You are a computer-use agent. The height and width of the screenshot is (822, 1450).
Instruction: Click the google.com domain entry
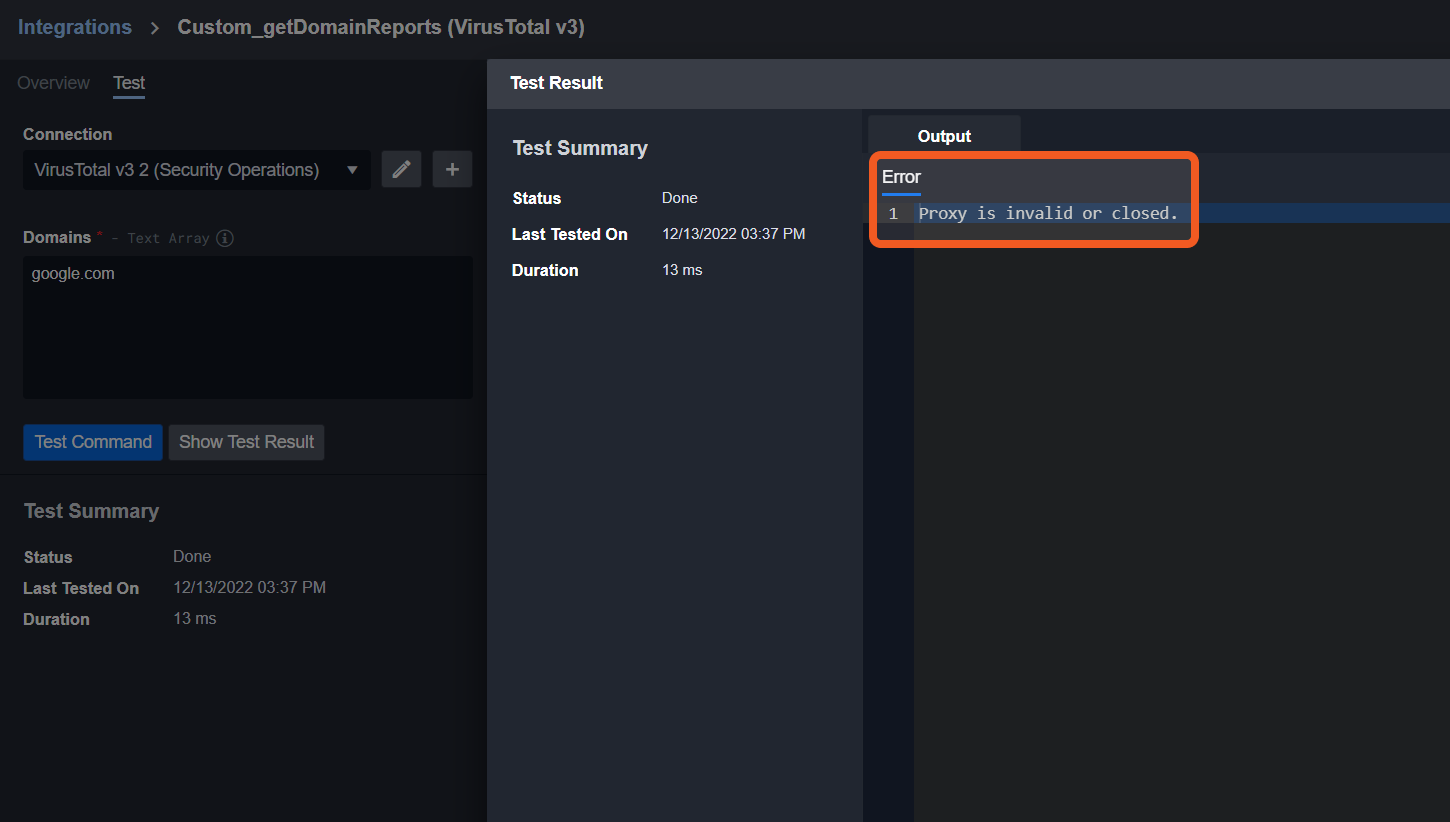coord(73,273)
